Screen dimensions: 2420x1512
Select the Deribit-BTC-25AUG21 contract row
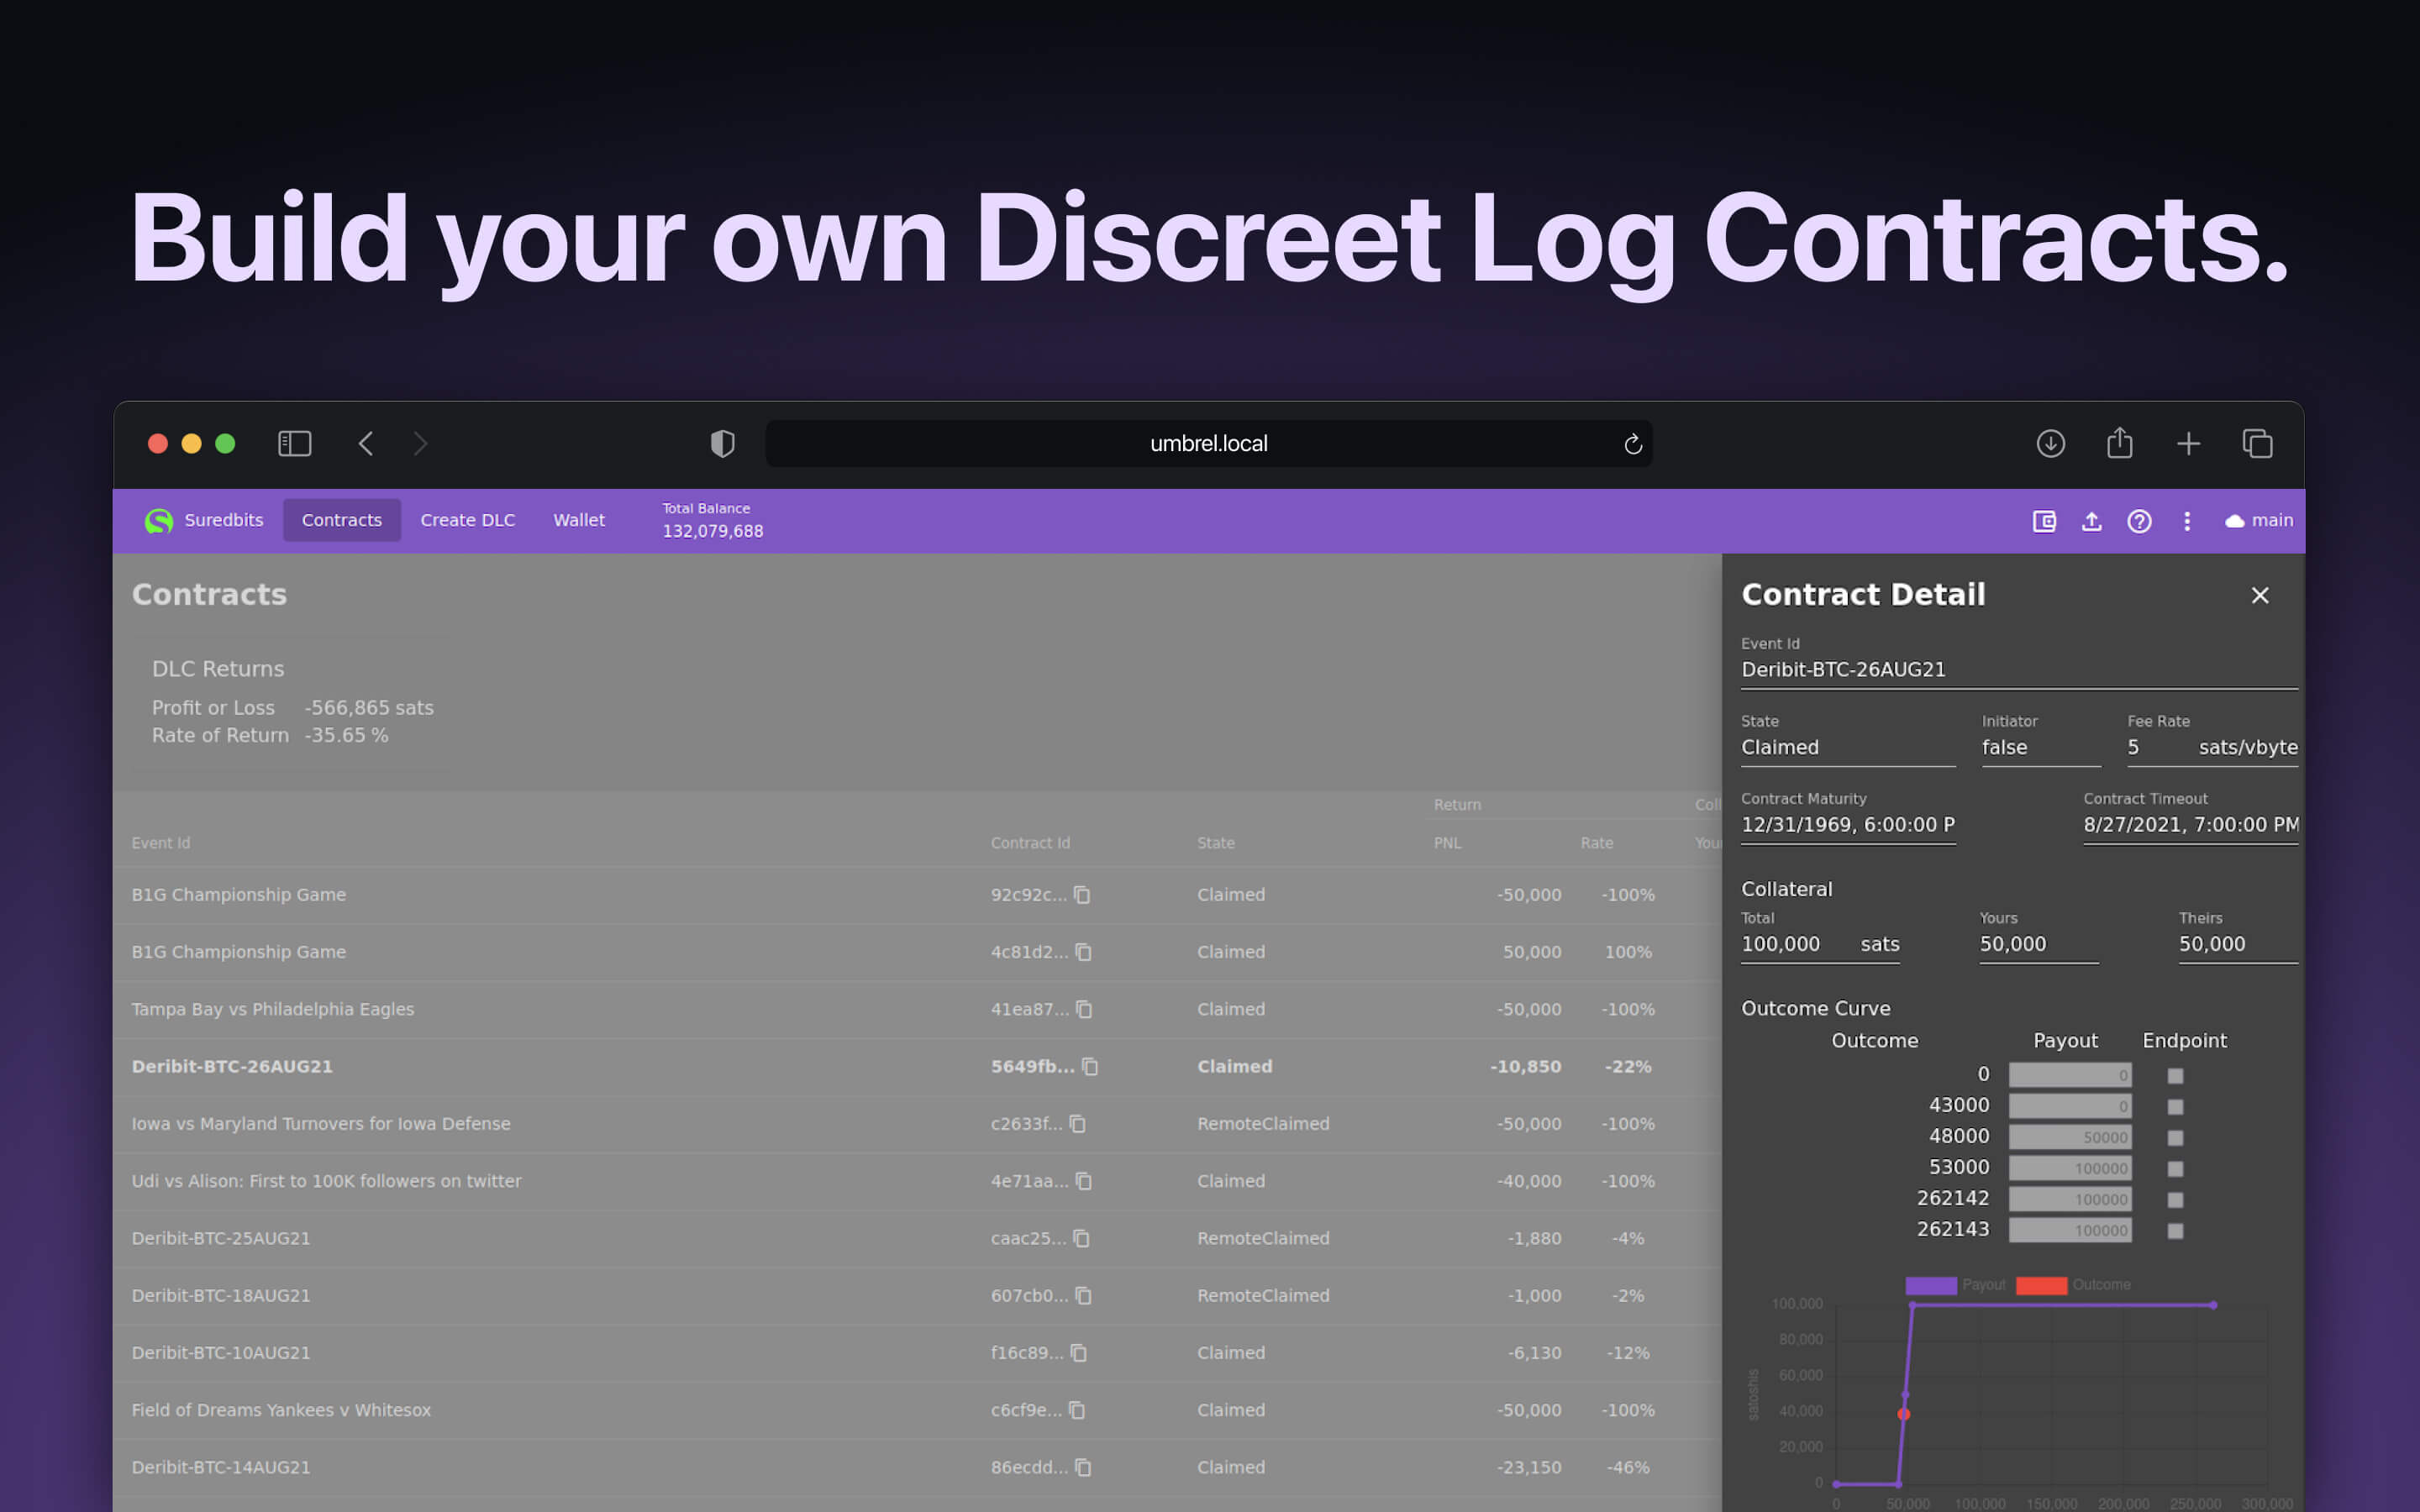coord(221,1238)
